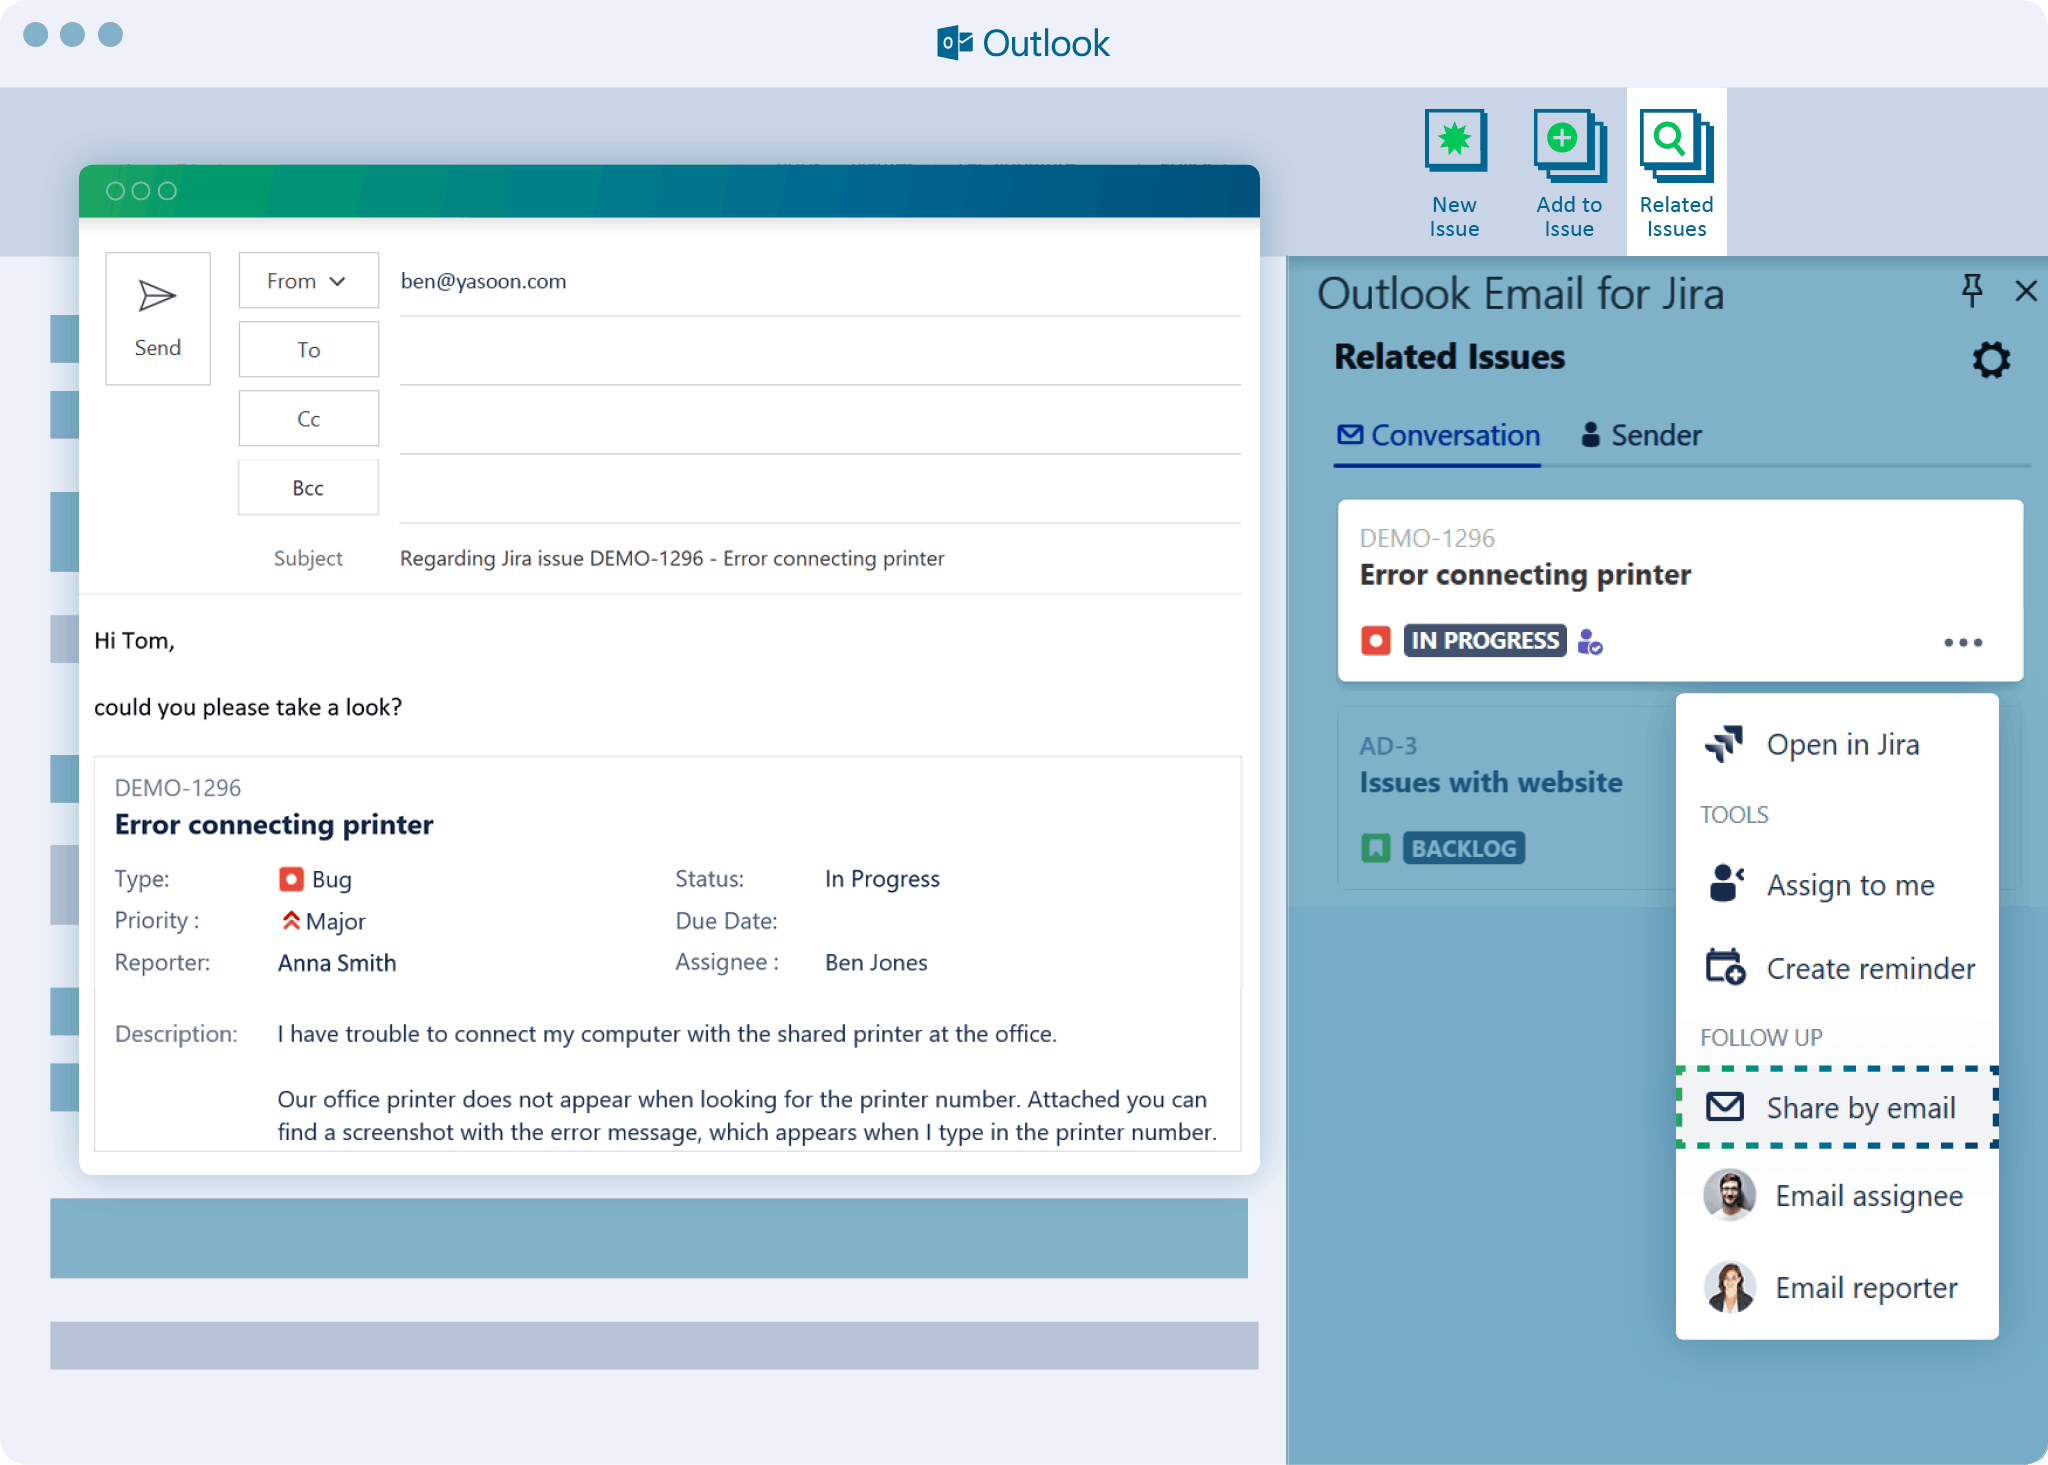This screenshot has height=1465, width=2048.
Task: Click the Send paper-plane icon
Action: click(157, 297)
